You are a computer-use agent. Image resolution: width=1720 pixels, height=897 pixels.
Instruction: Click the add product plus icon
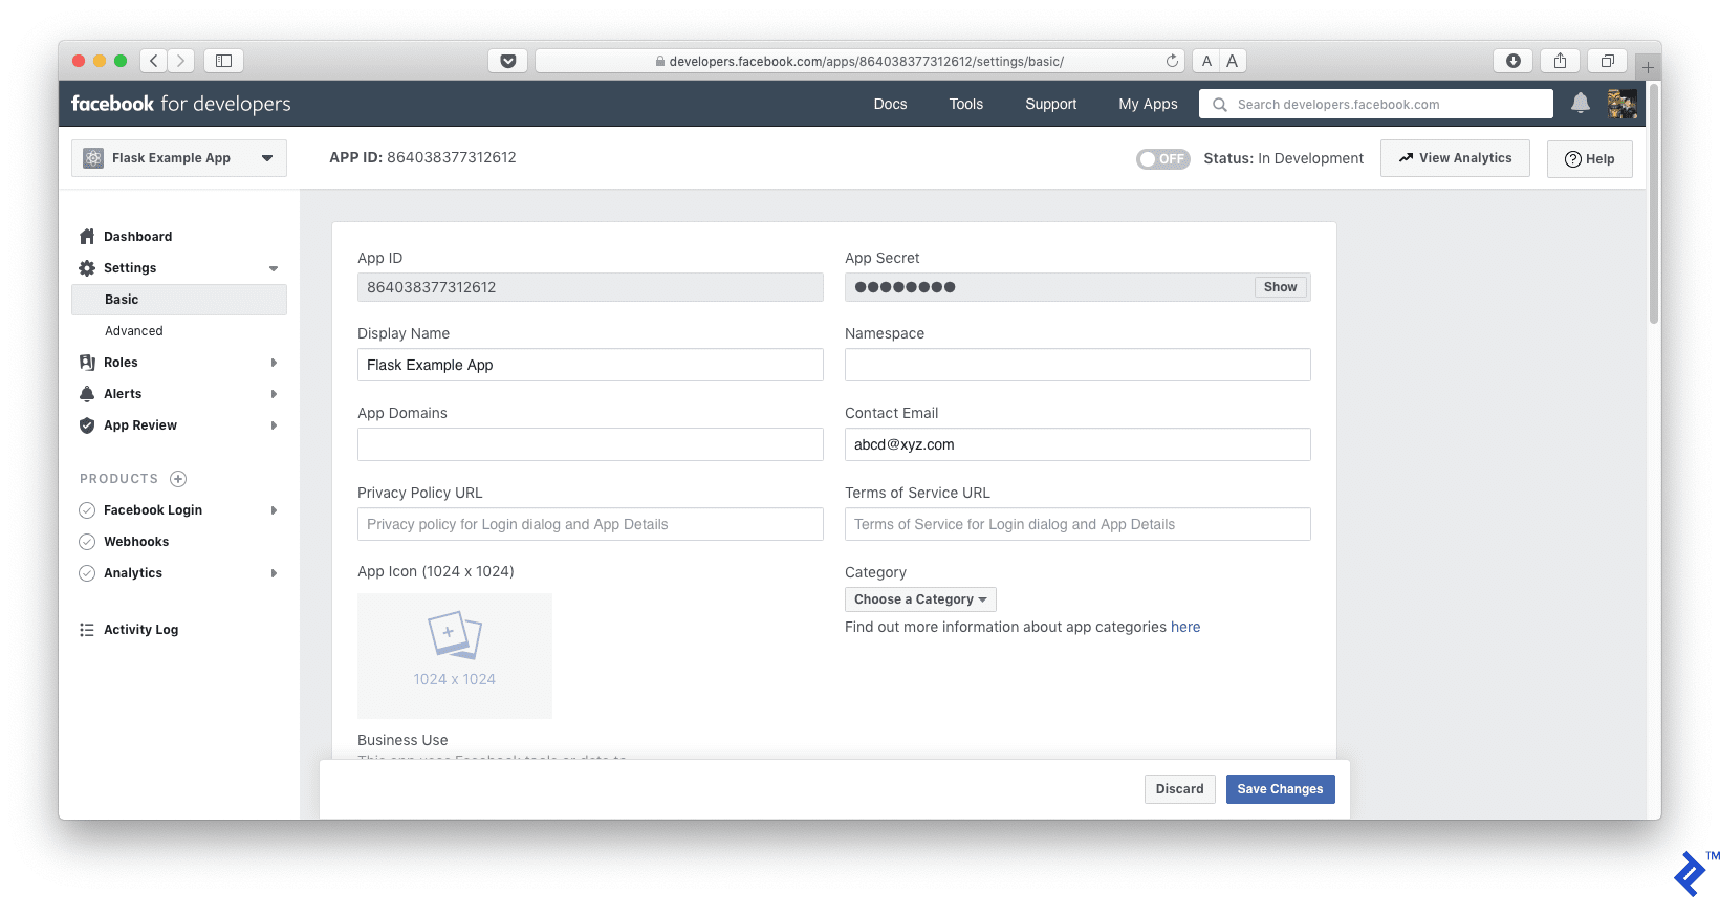(x=179, y=479)
